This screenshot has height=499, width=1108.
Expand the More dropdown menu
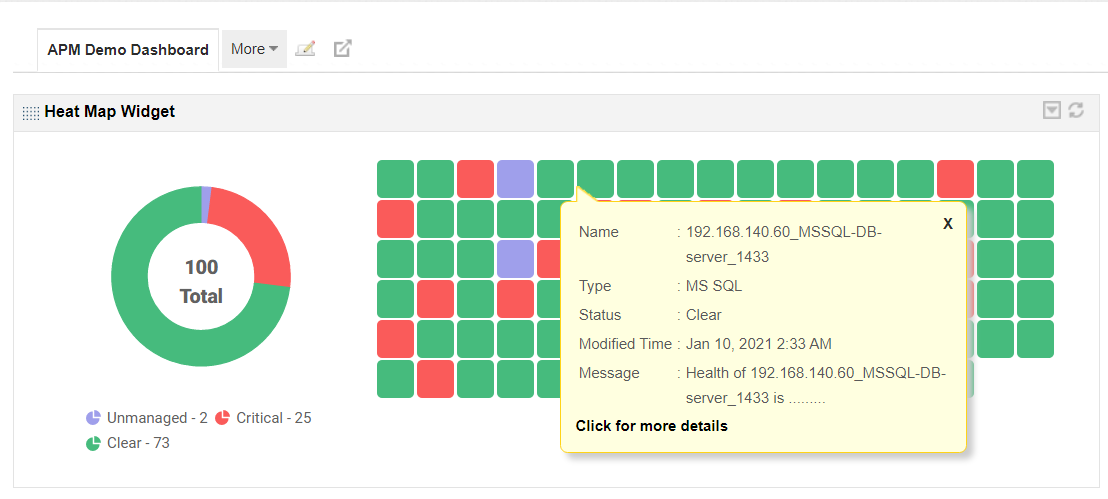tap(254, 49)
